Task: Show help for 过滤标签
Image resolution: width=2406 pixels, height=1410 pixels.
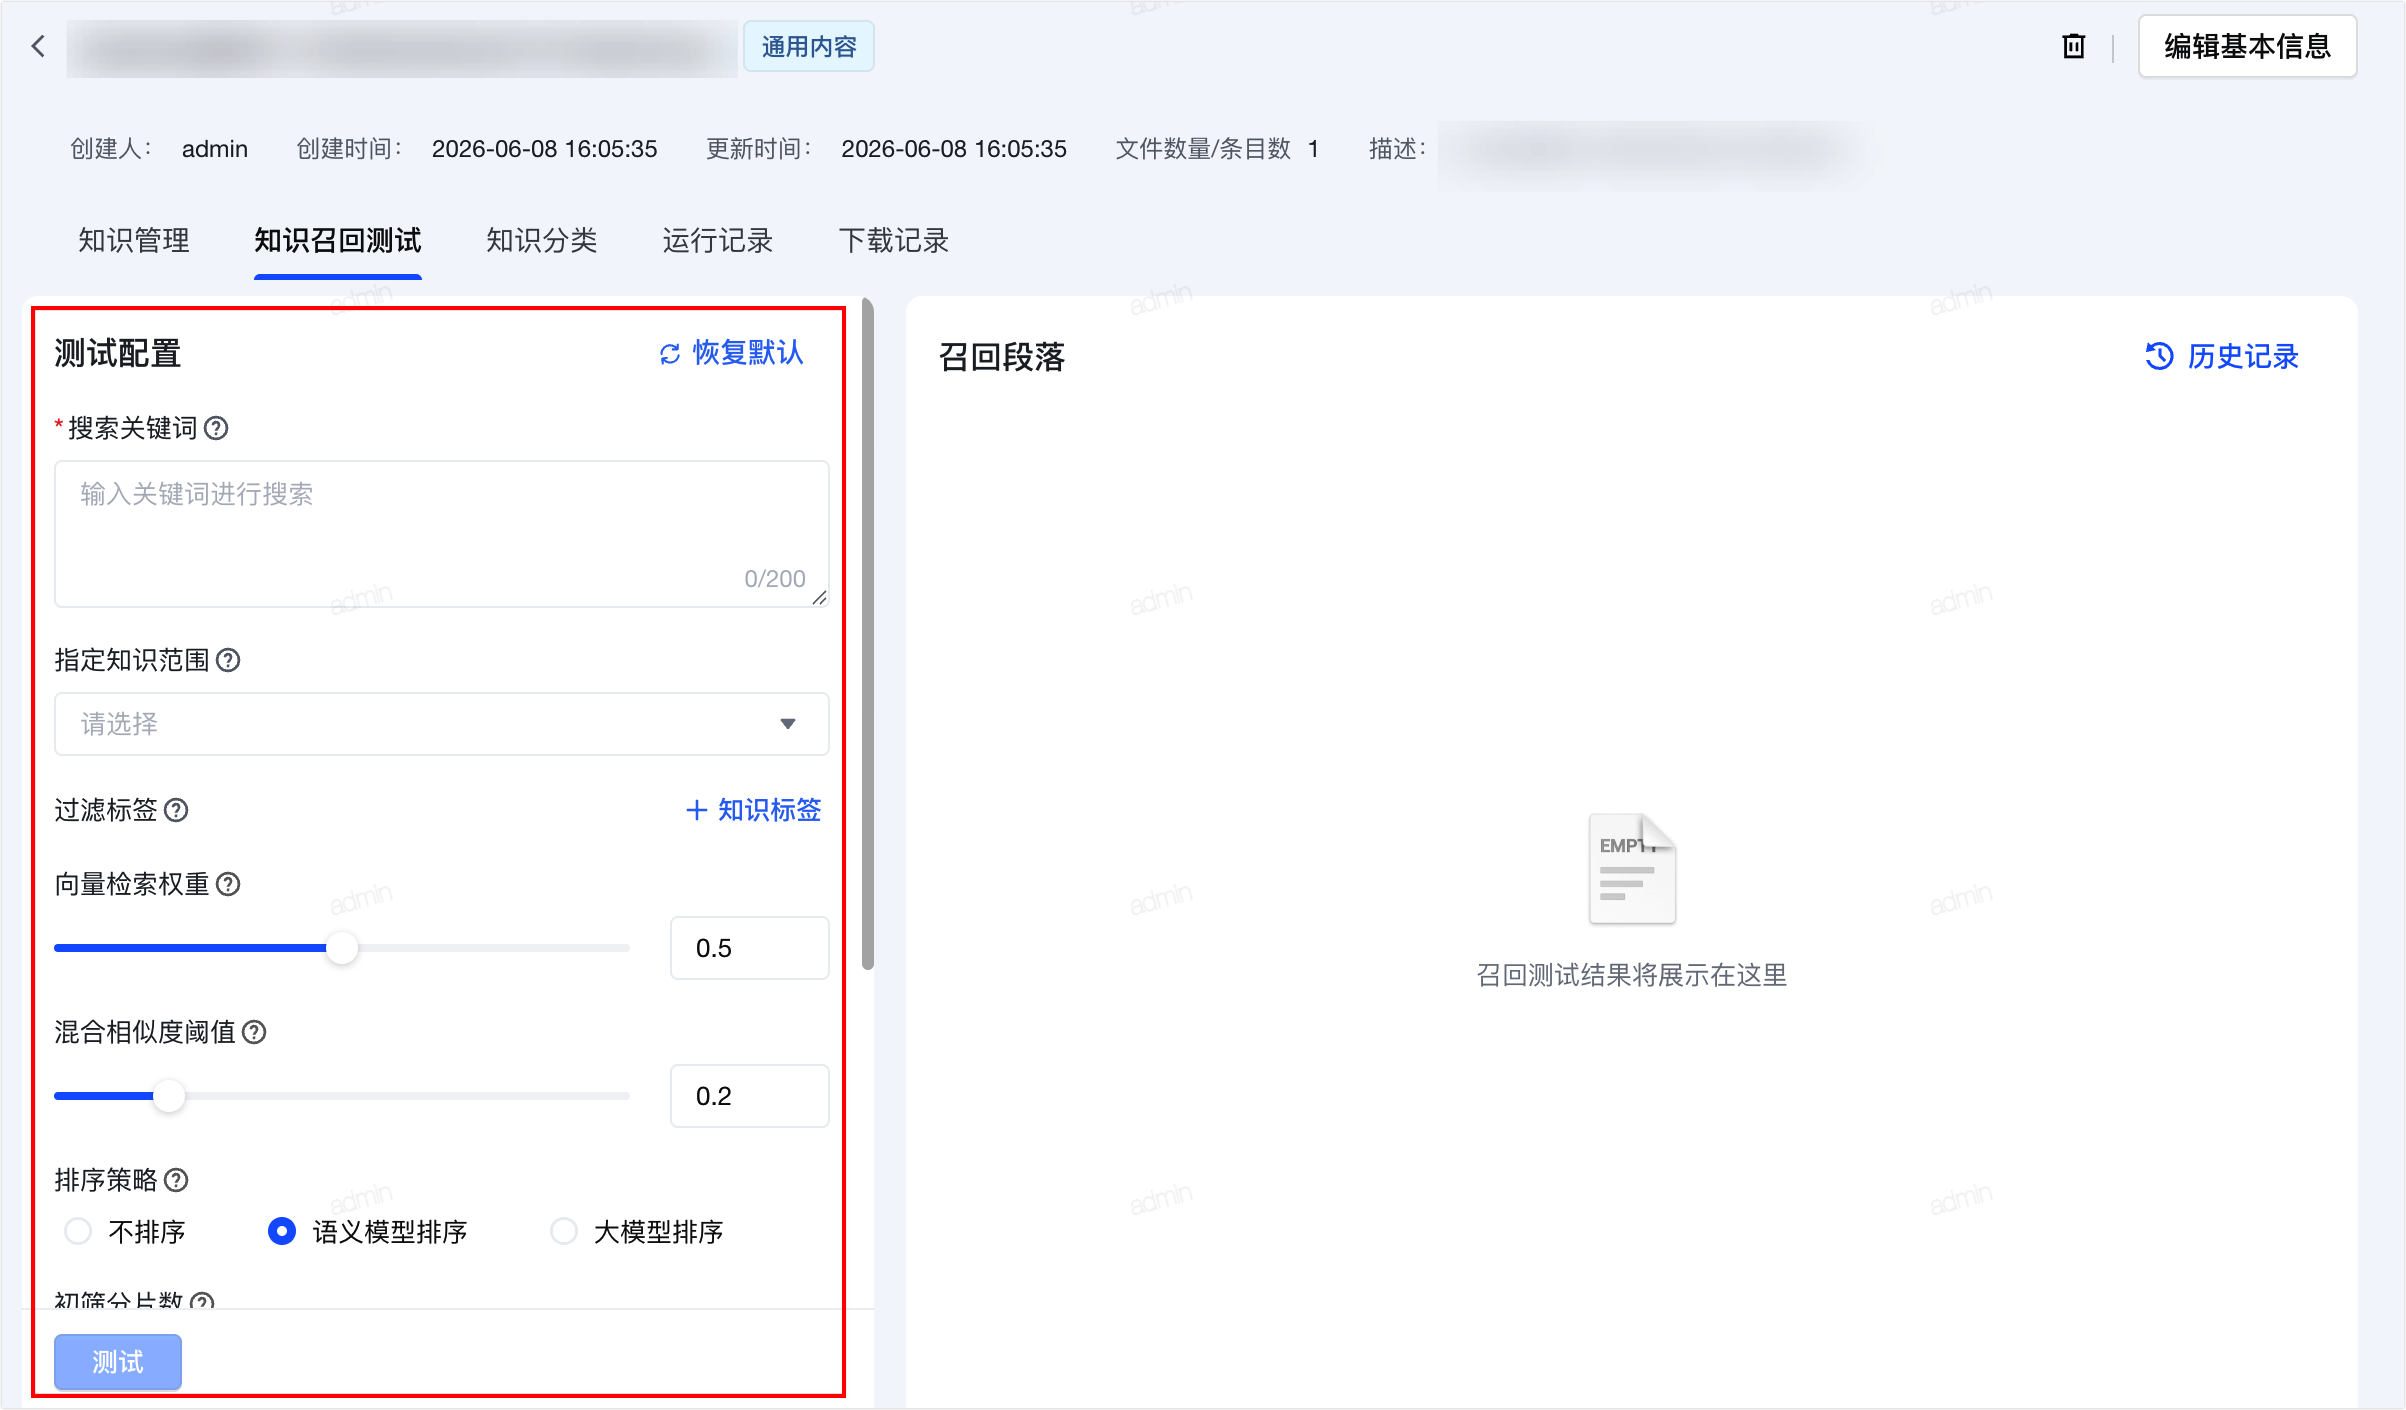Action: point(176,810)
